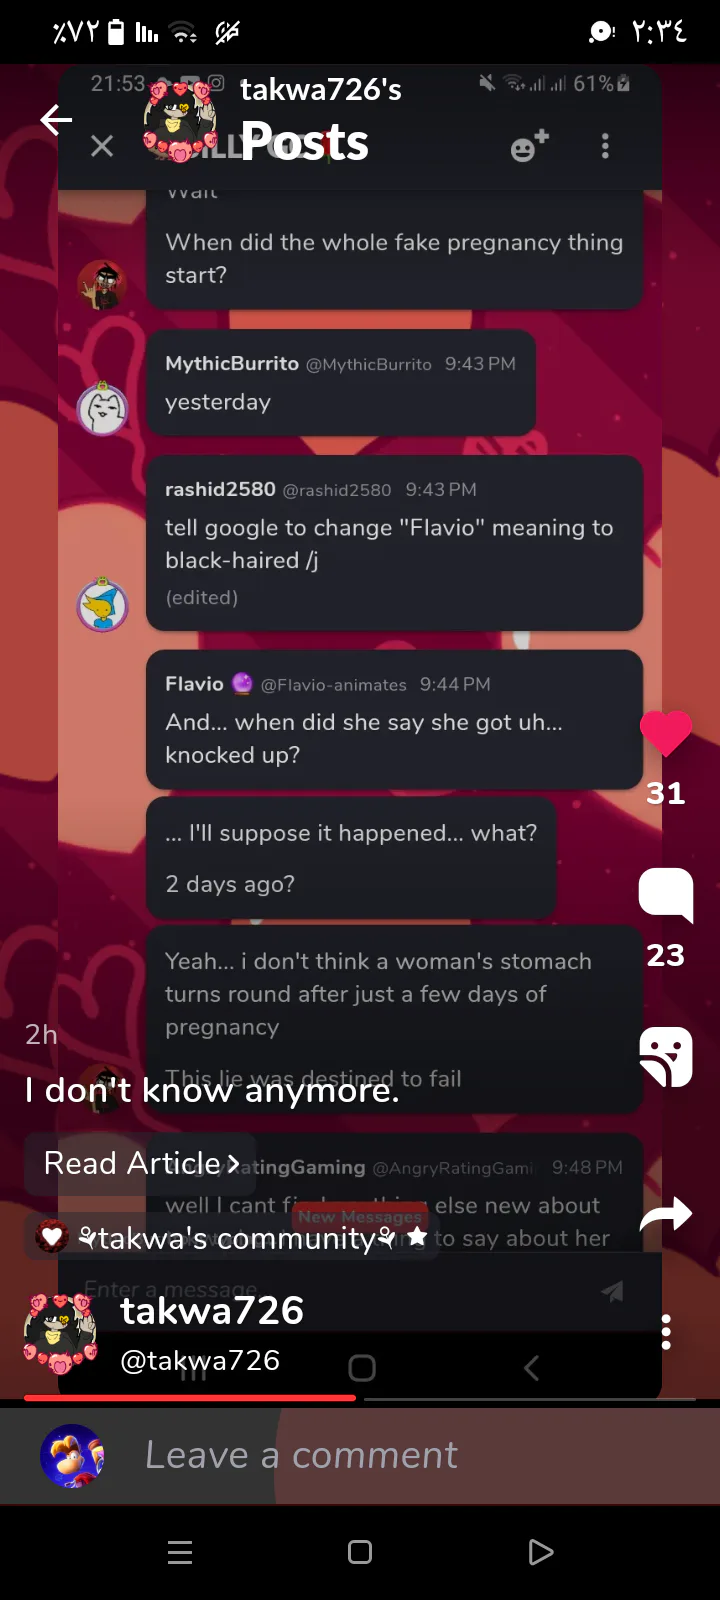The width and height of the screenshot is (720, 1600).
Task: Close the chat with the X icon
Action: tap(102, 147)
